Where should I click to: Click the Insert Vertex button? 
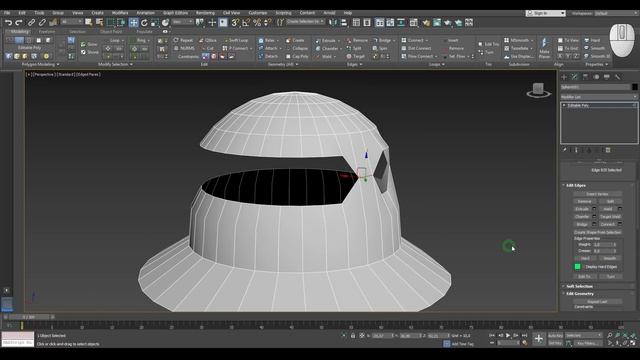pos(597,194)
